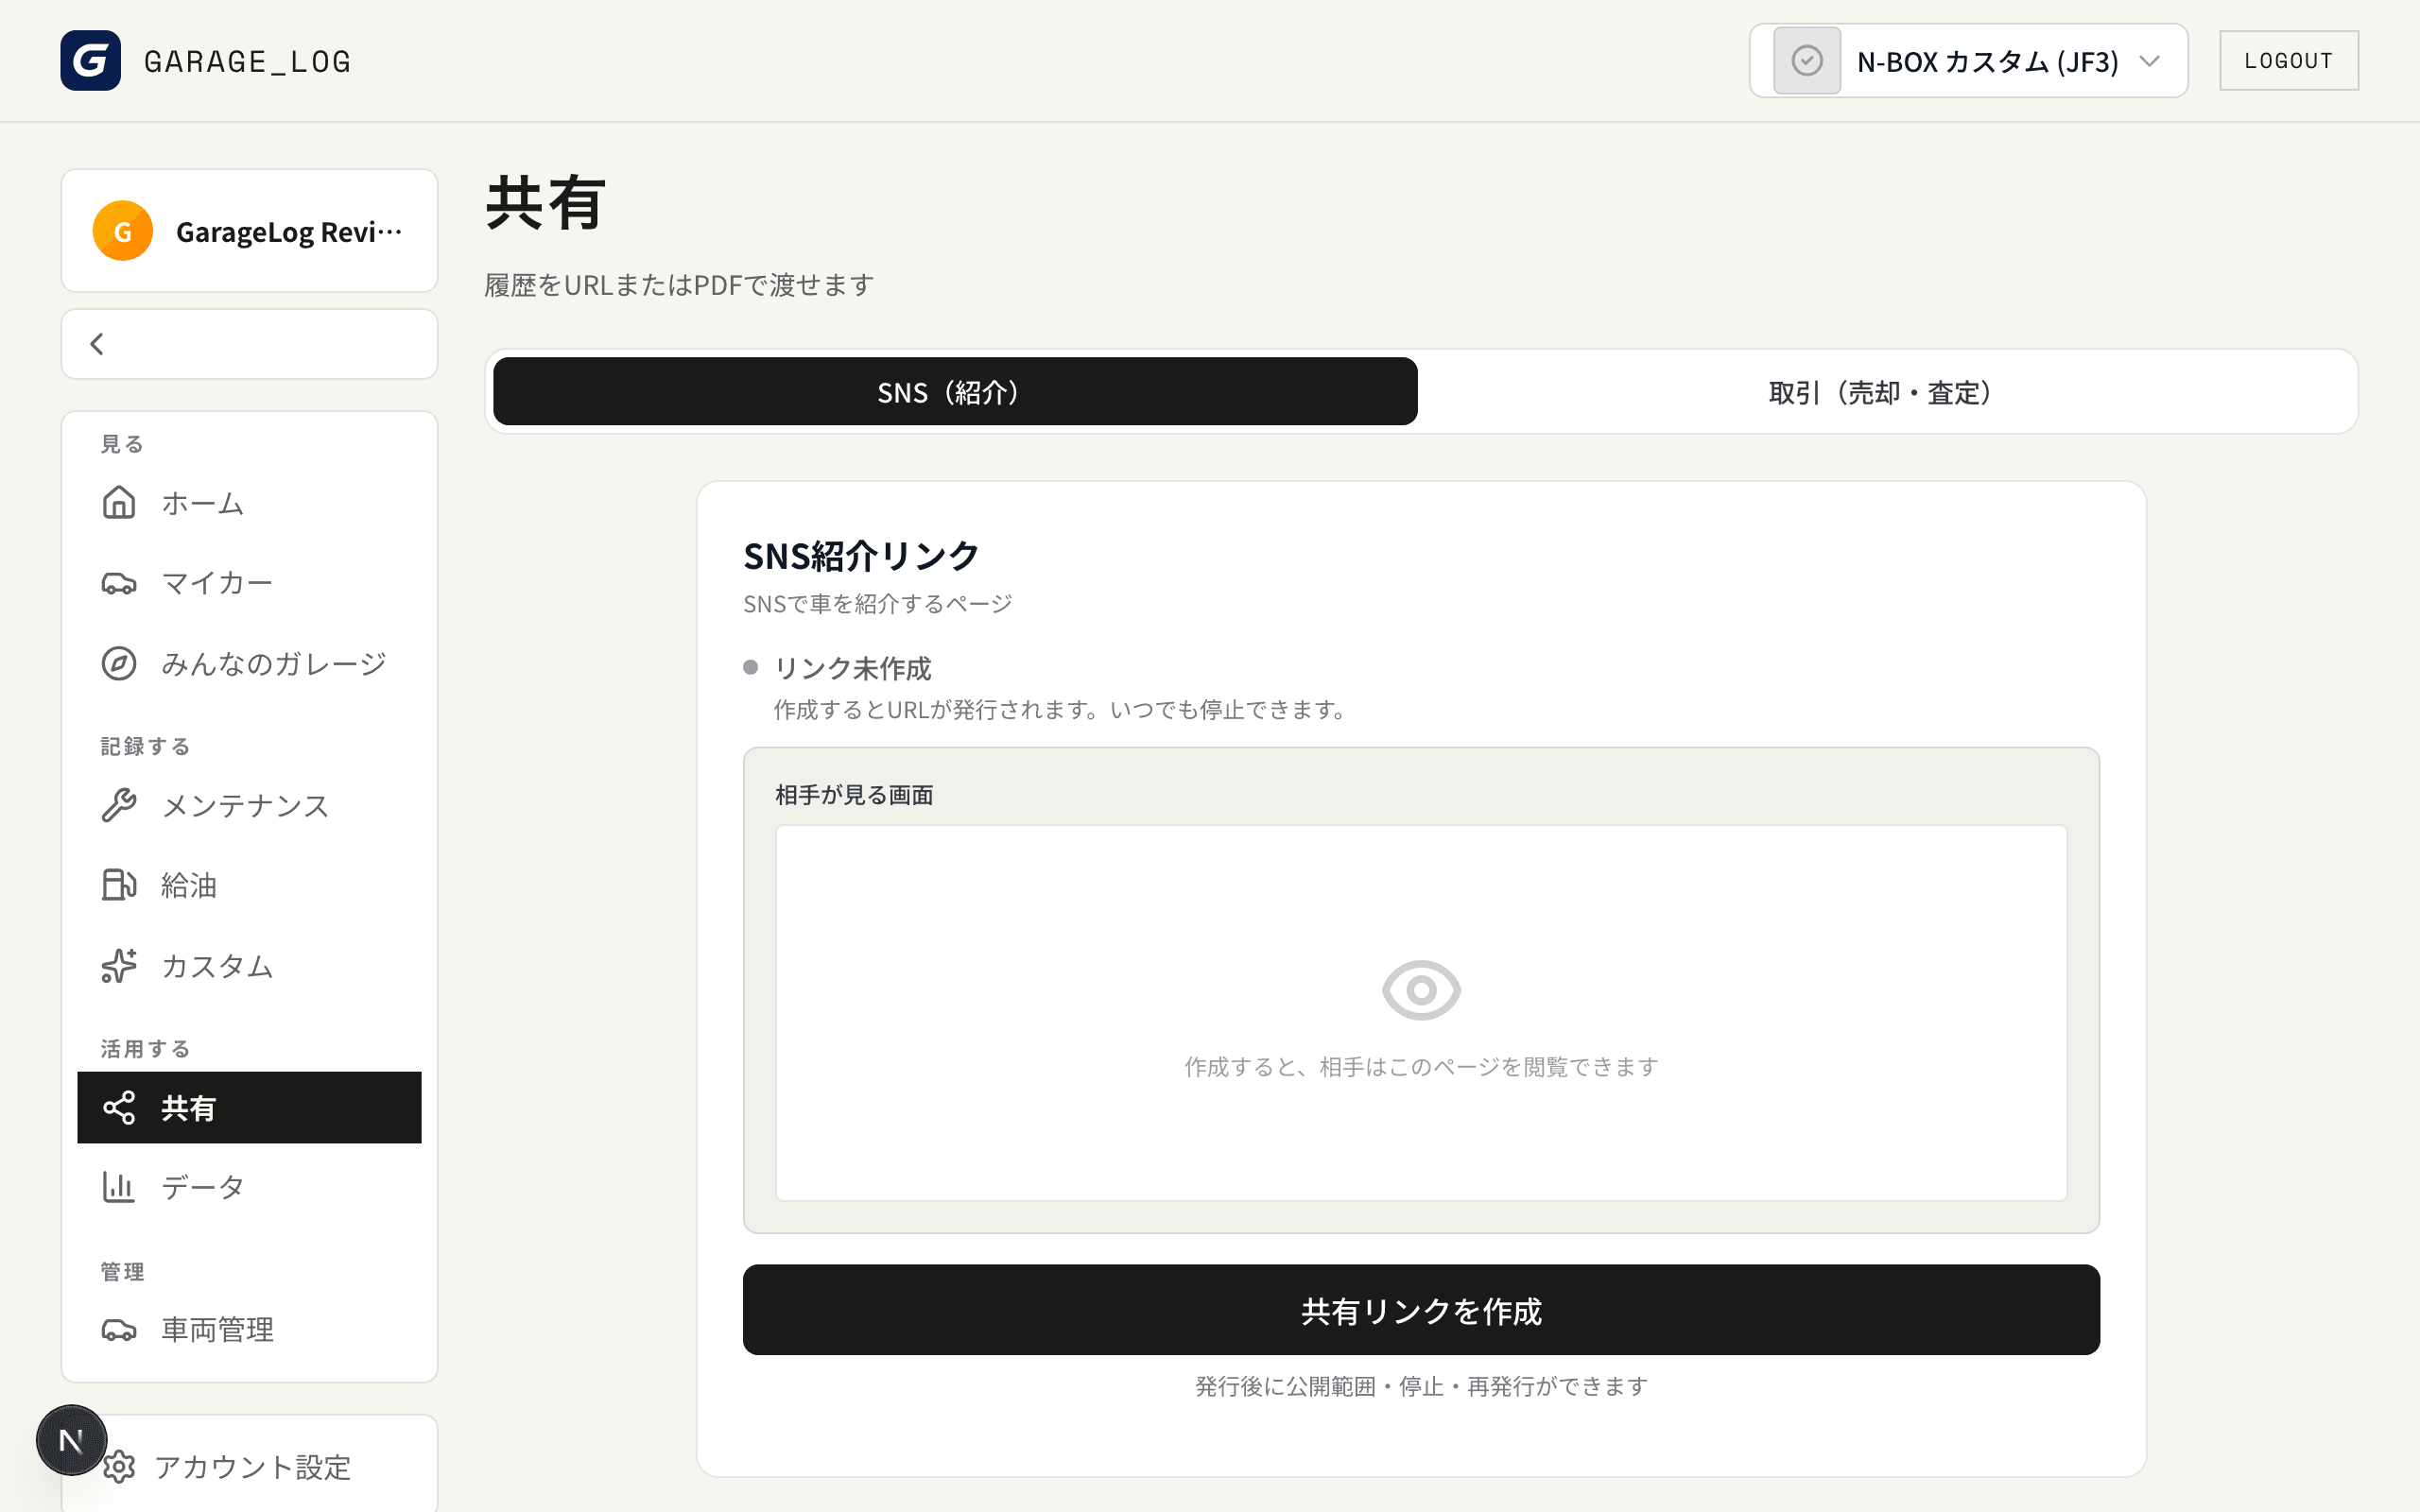The image size is (2420, 1512).
Task: Click the 記録する section label
Action: pyautogui.click(x=146, y=746)
